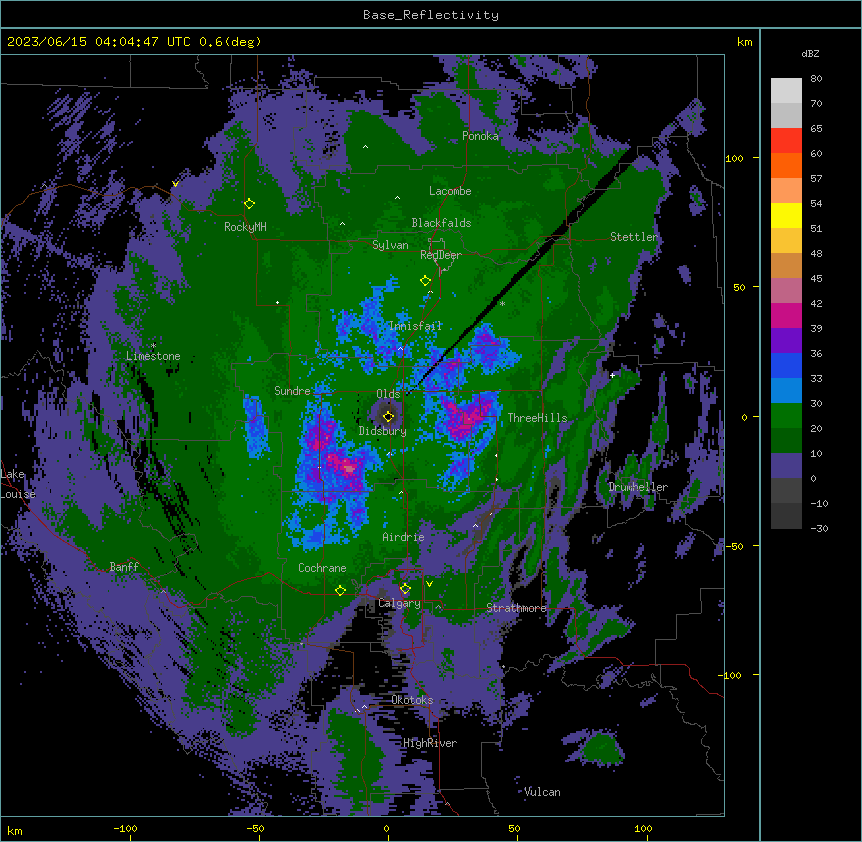Select the yellow diamond marker below Cochrane
Image resolution: width=862 pixels, height=842 pixels.
point(340,590)
